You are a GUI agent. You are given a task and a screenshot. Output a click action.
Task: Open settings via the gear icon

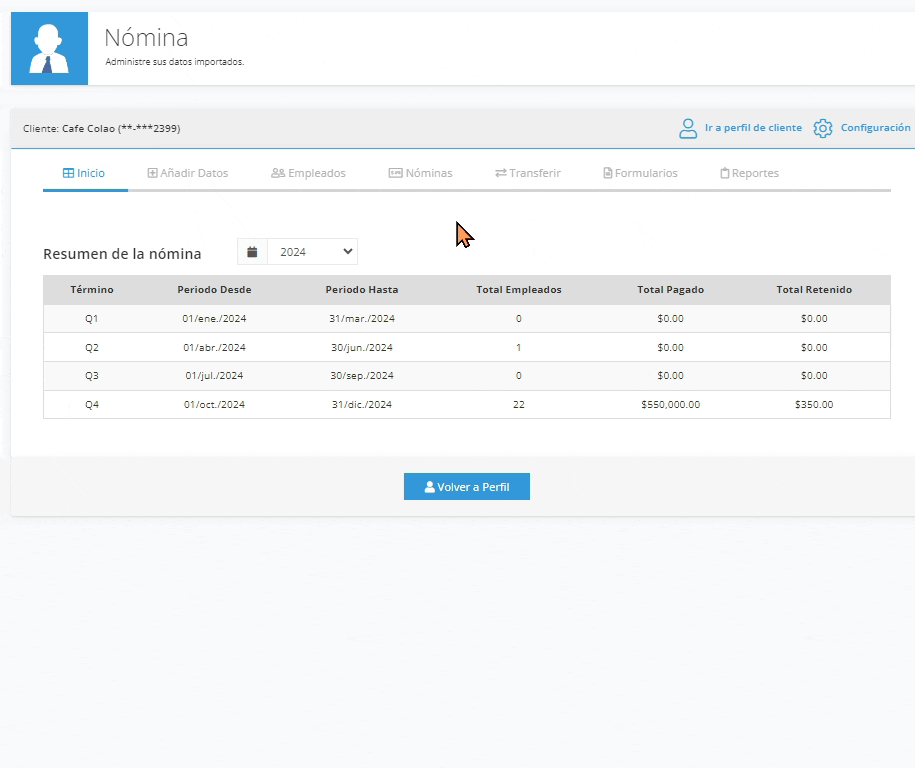point(823,128)
